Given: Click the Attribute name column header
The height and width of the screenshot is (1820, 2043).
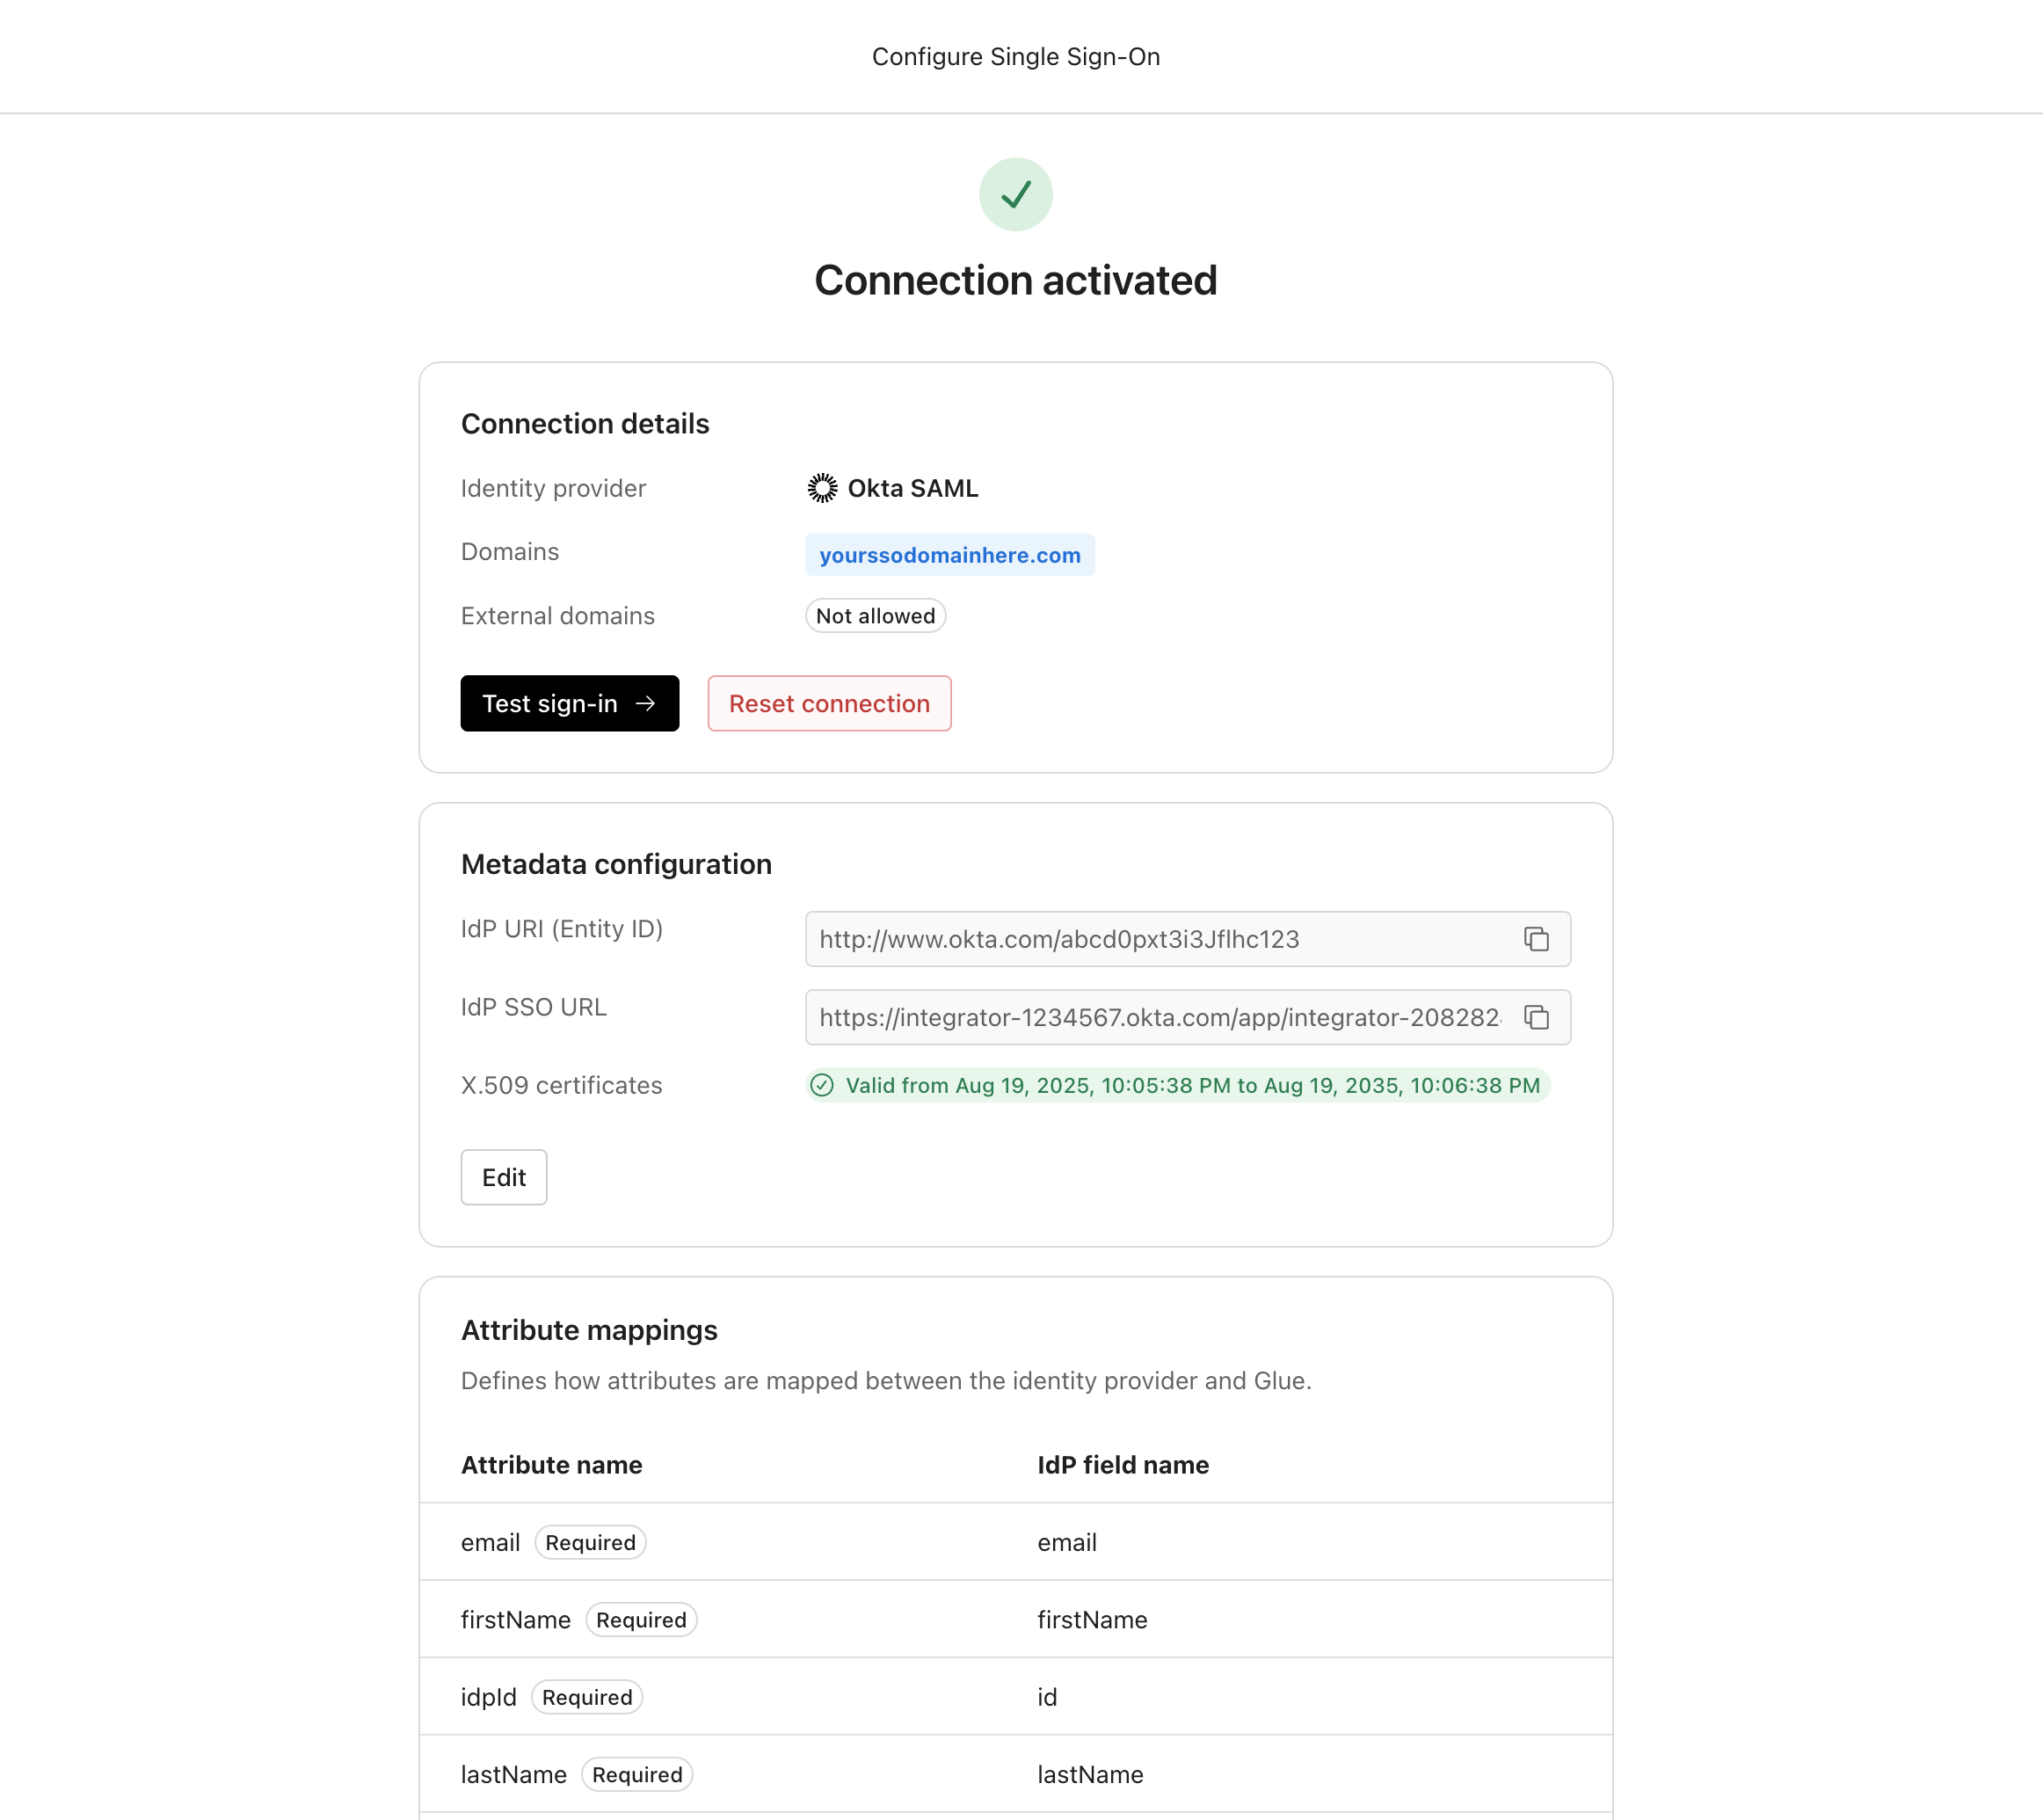Looking at the screenshot, I should click(x=551, y=1465).
